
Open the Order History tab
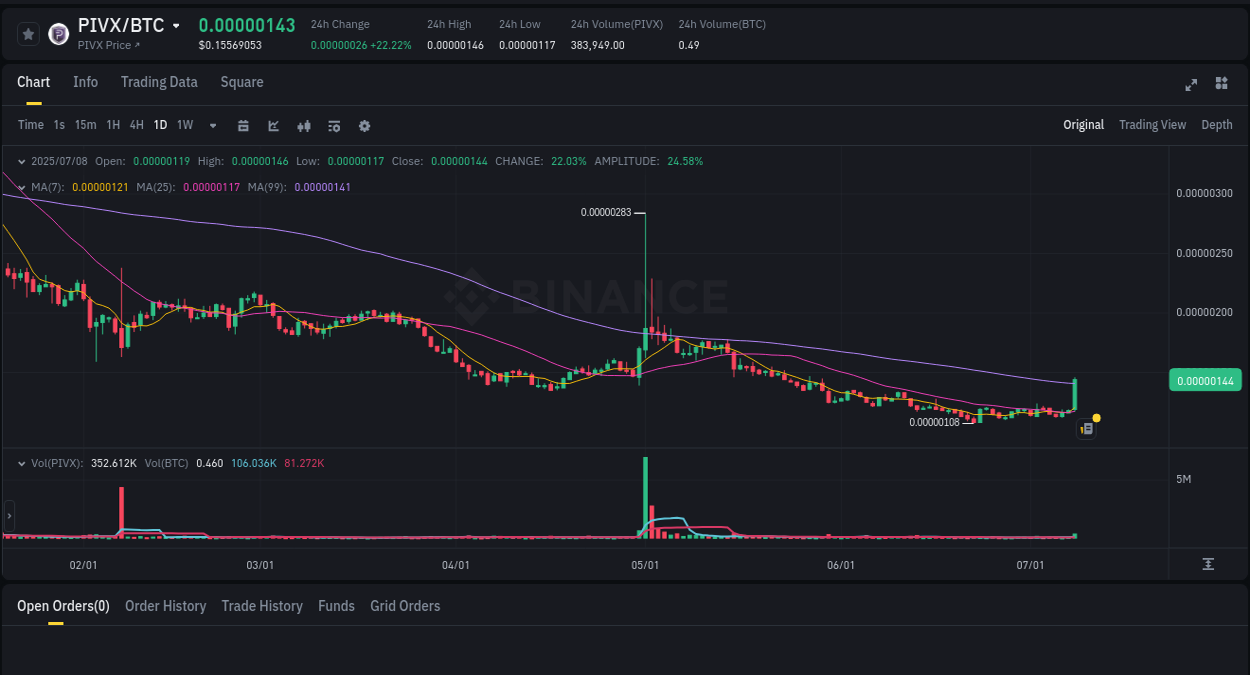[x=165, y=606]
